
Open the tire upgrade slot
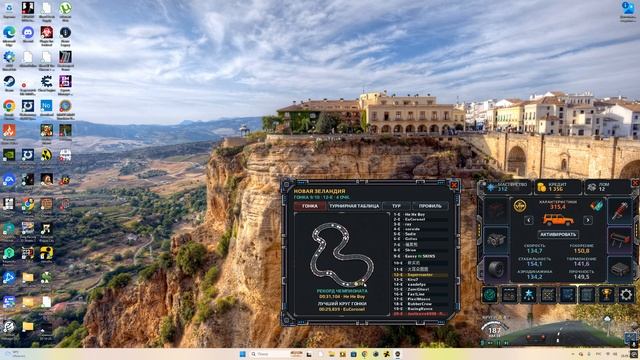496,269
